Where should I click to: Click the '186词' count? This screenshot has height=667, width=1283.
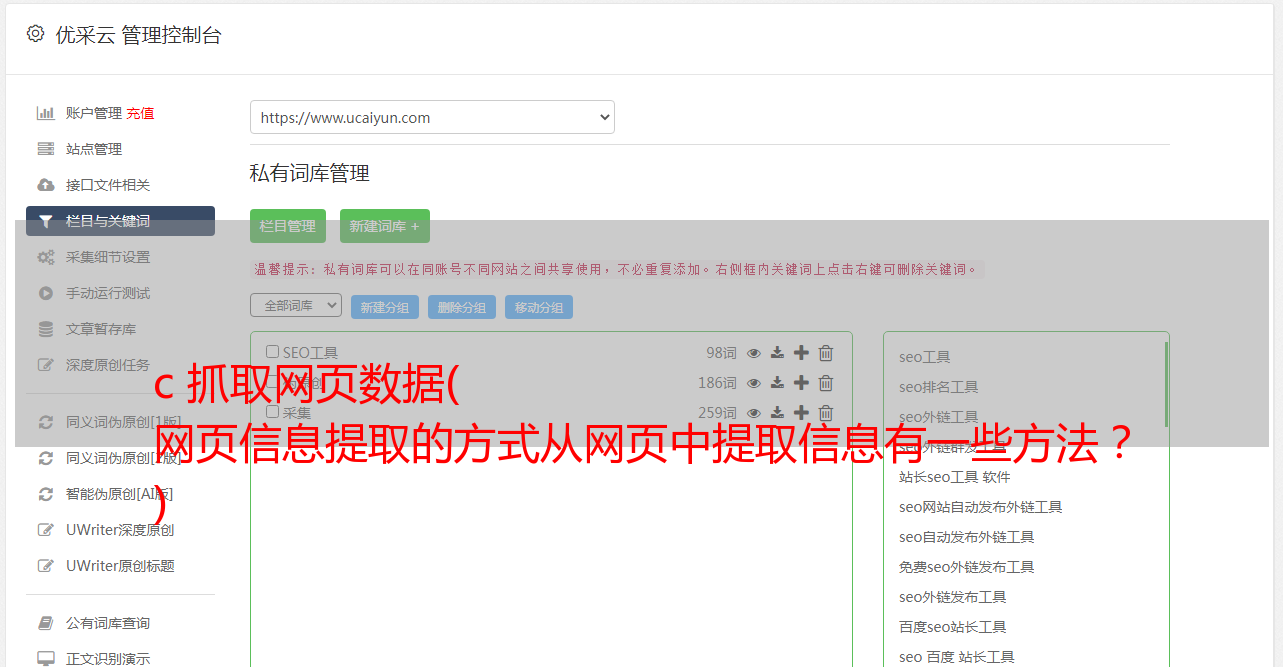(717, 383)
